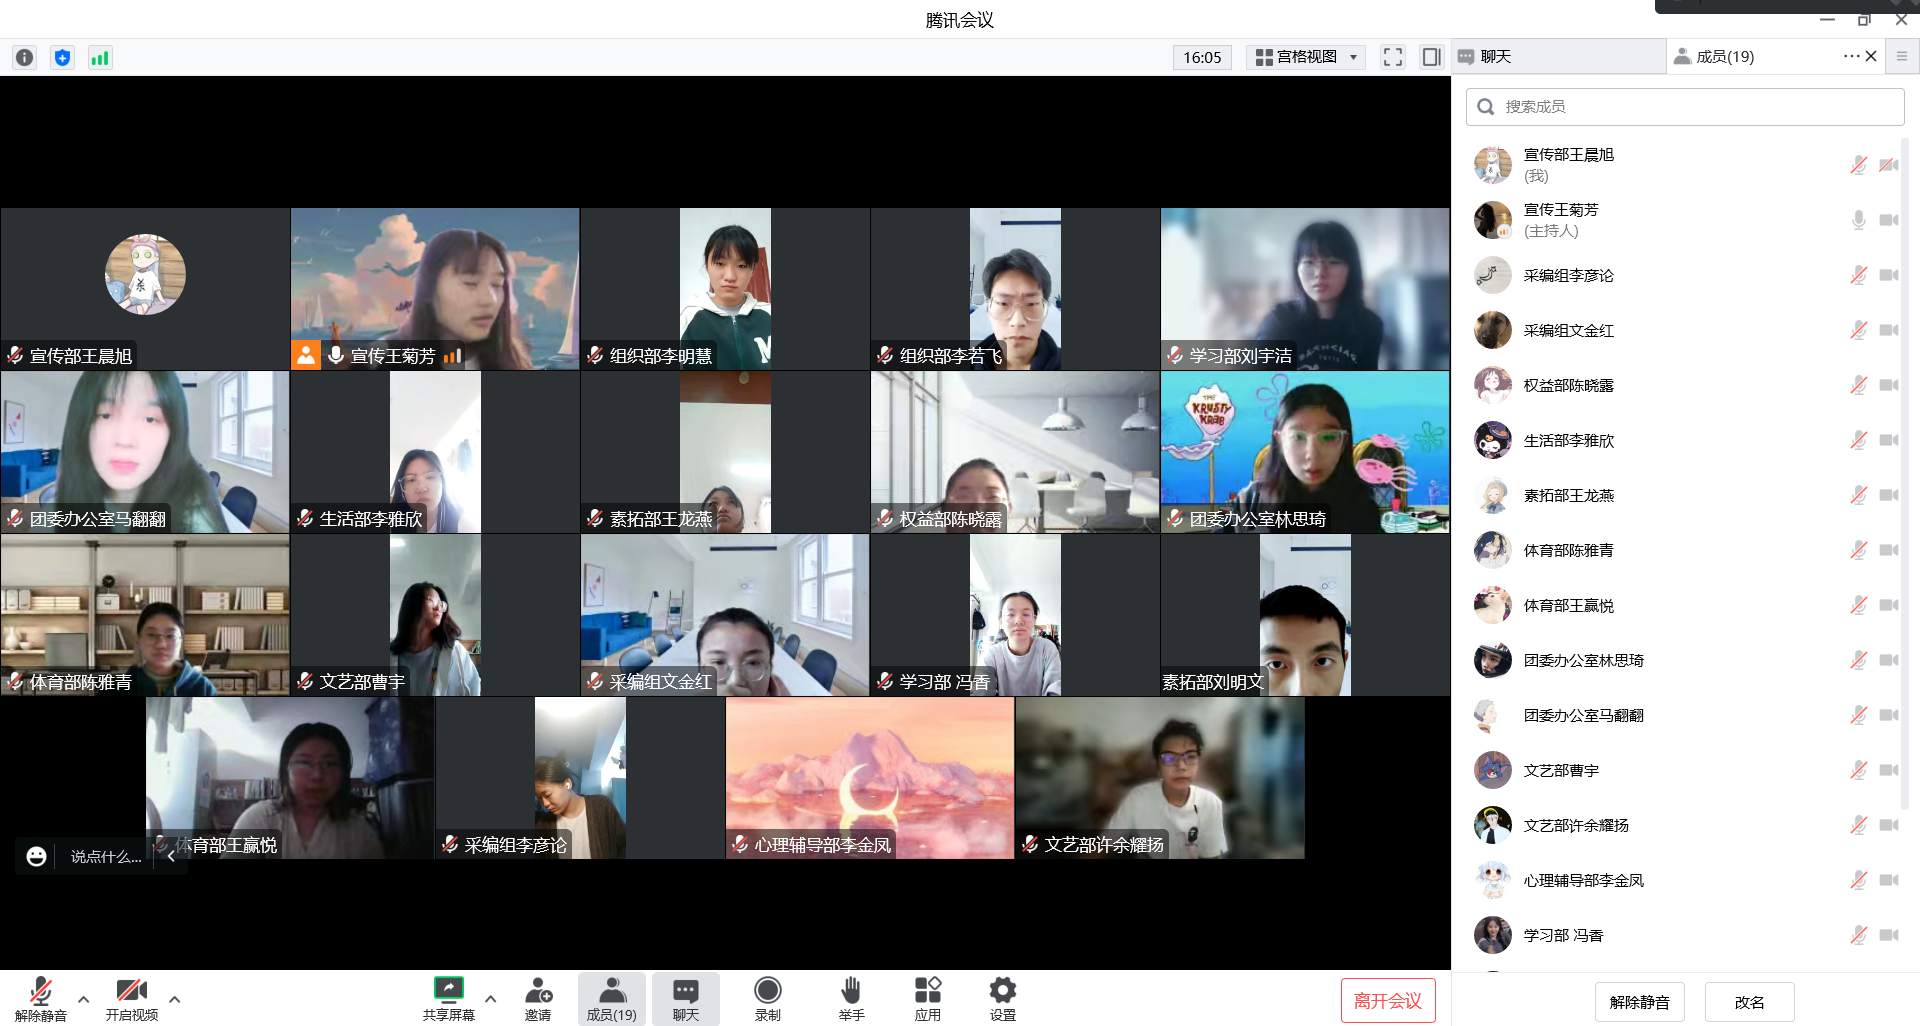
Task: Click the red 离开会议 button
Action: point(1387,1001)
